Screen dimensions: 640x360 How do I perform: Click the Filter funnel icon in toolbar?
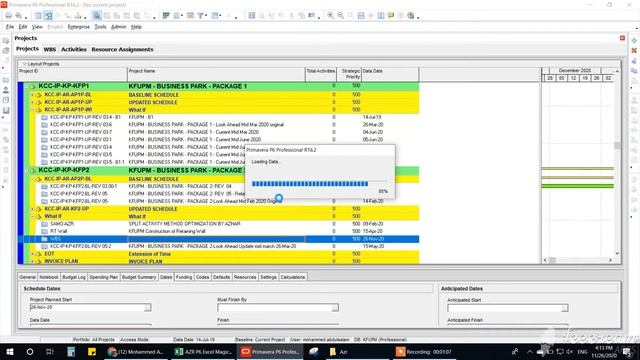point(200,16)
